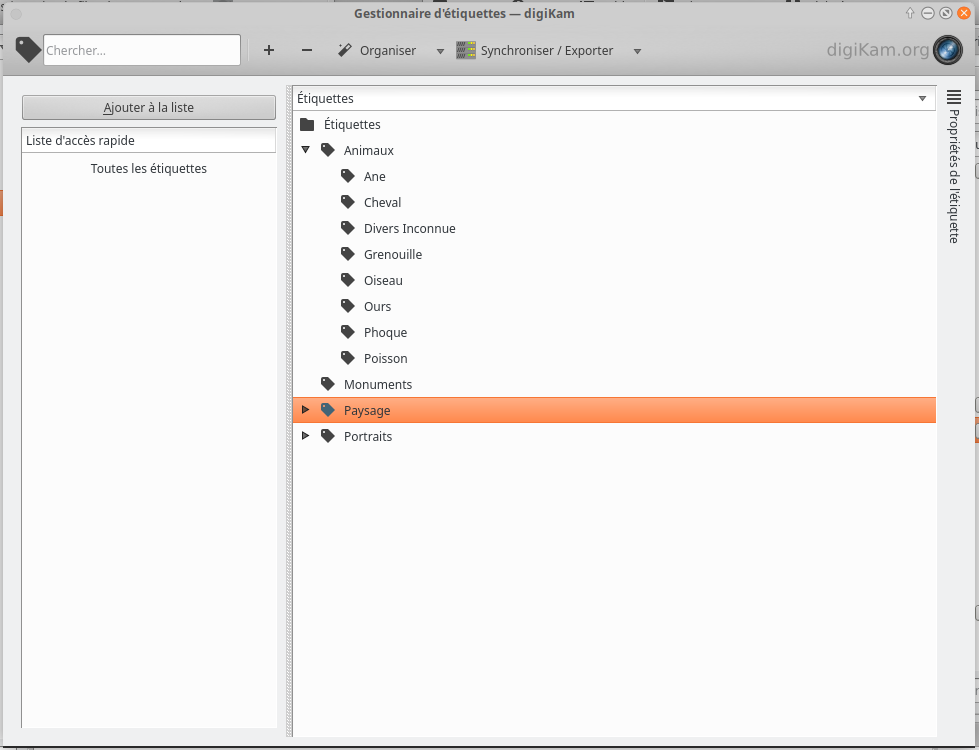Select the Monuments tag
This screenshot has height=750, width=979.
(378, 385)
